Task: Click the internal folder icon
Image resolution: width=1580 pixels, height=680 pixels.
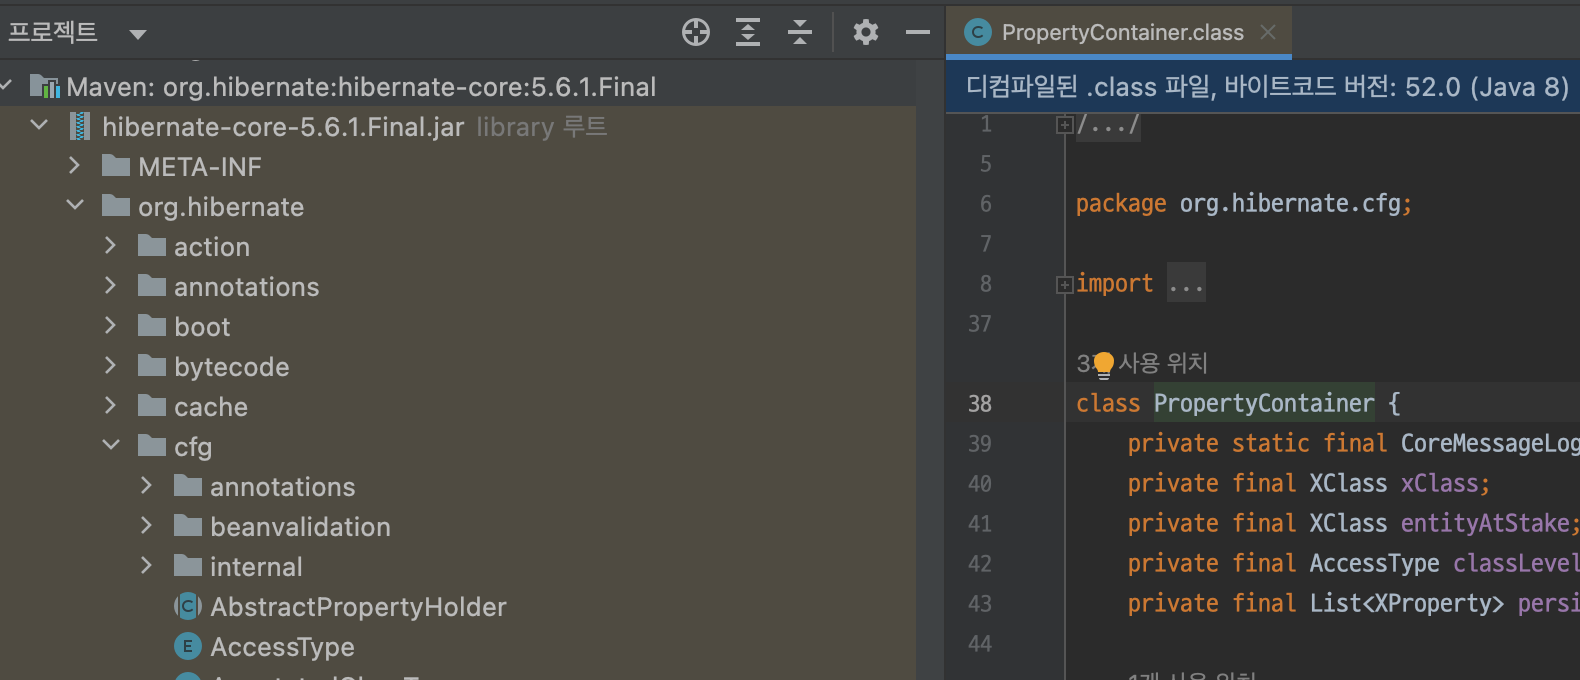Action: click(x=188, y=566)
